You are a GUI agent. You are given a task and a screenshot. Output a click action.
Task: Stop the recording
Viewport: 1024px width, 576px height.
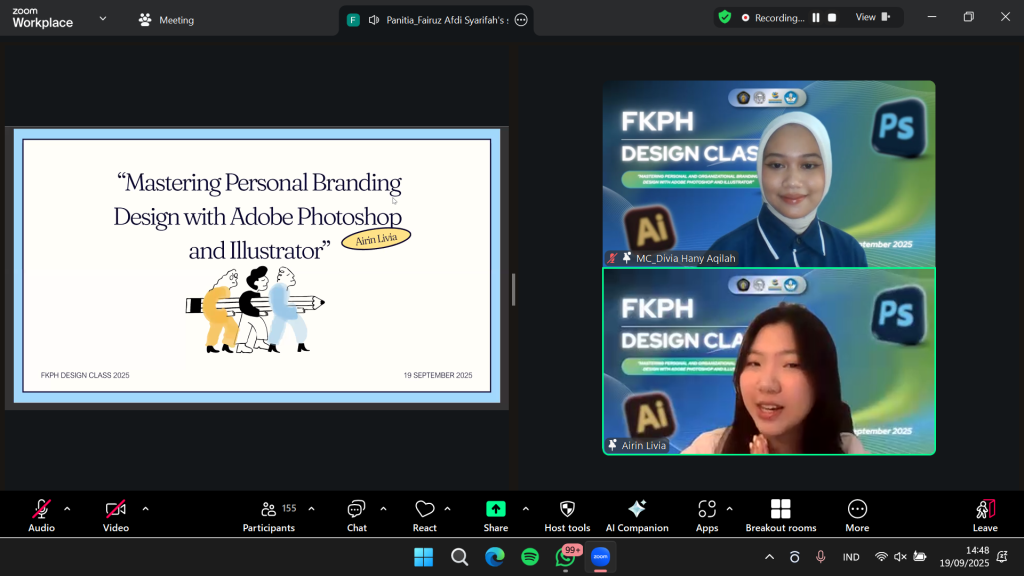[x=832, y=18]
